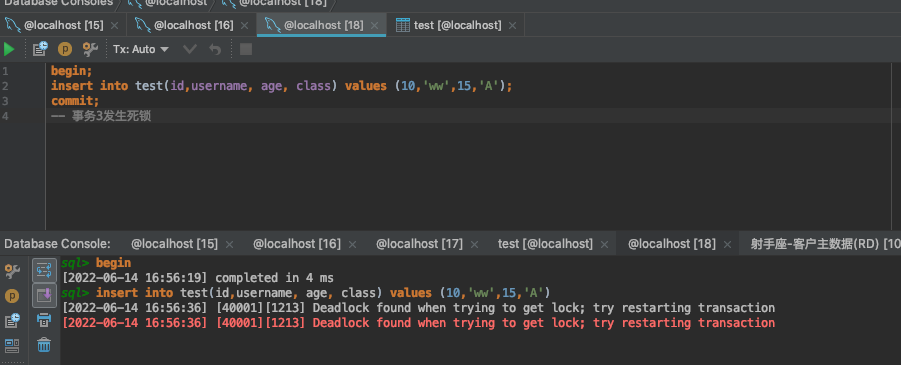The height and width of the screenshot is (365, 901).
Task: Open the @localhost [17] output console tab
Action: click(419, 244)
